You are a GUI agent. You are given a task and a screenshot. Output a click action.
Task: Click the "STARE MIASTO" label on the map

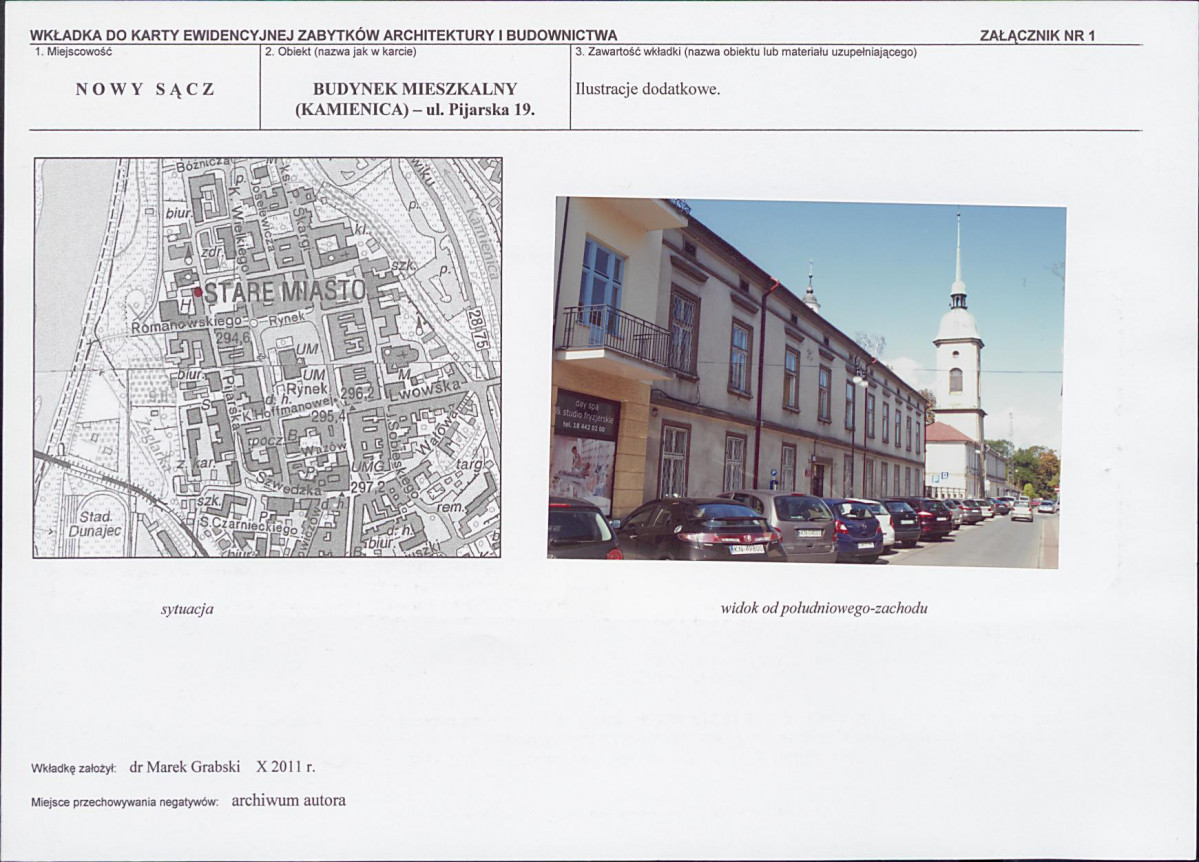pyautogui.click(x=284, y=293)
